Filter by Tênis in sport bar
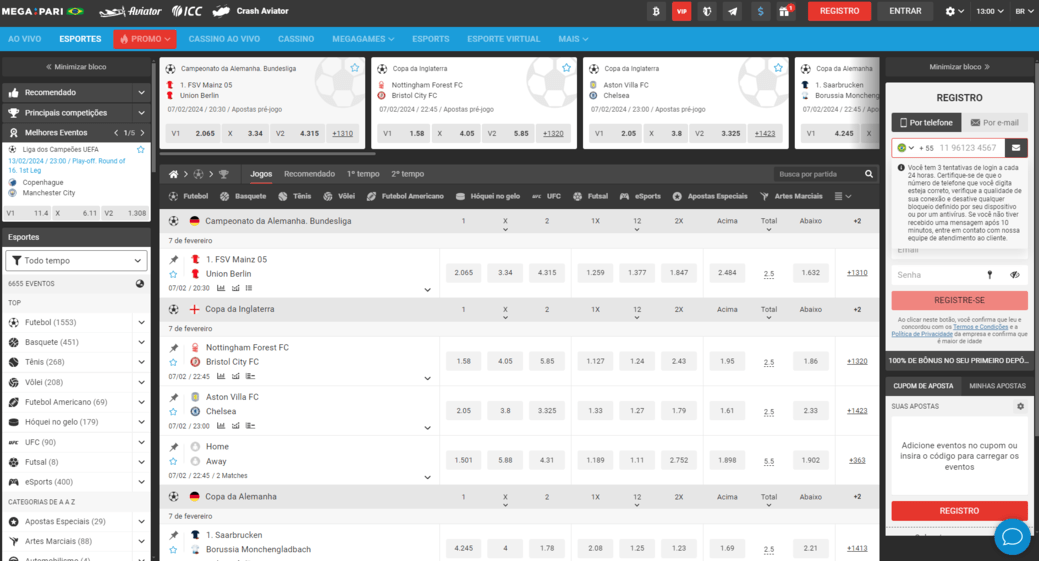The height and width of the screenshot is (561, 1039). 294,196
